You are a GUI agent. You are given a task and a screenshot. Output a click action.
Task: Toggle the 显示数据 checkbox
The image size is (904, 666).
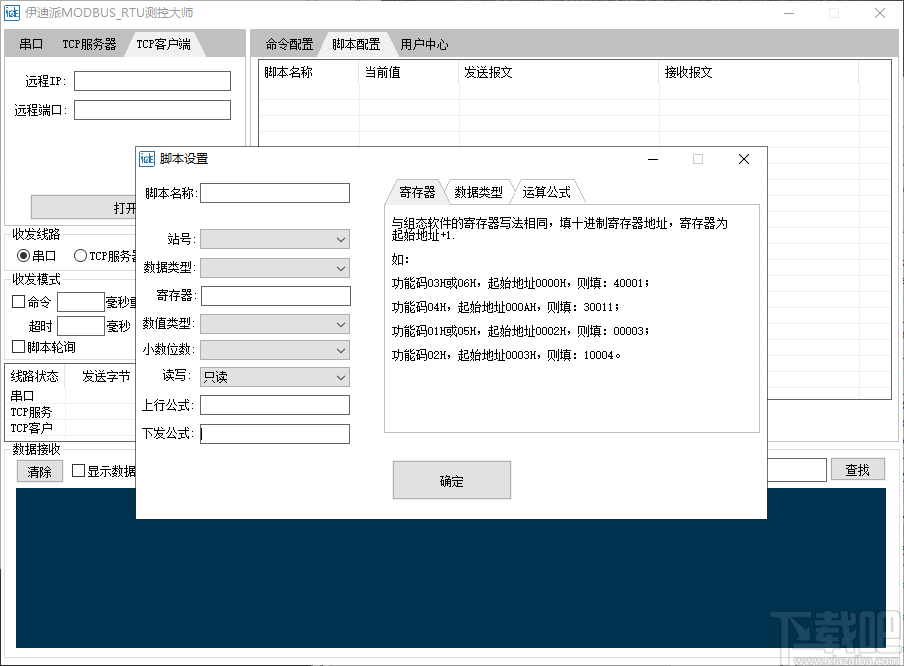[x=77, y=471]
